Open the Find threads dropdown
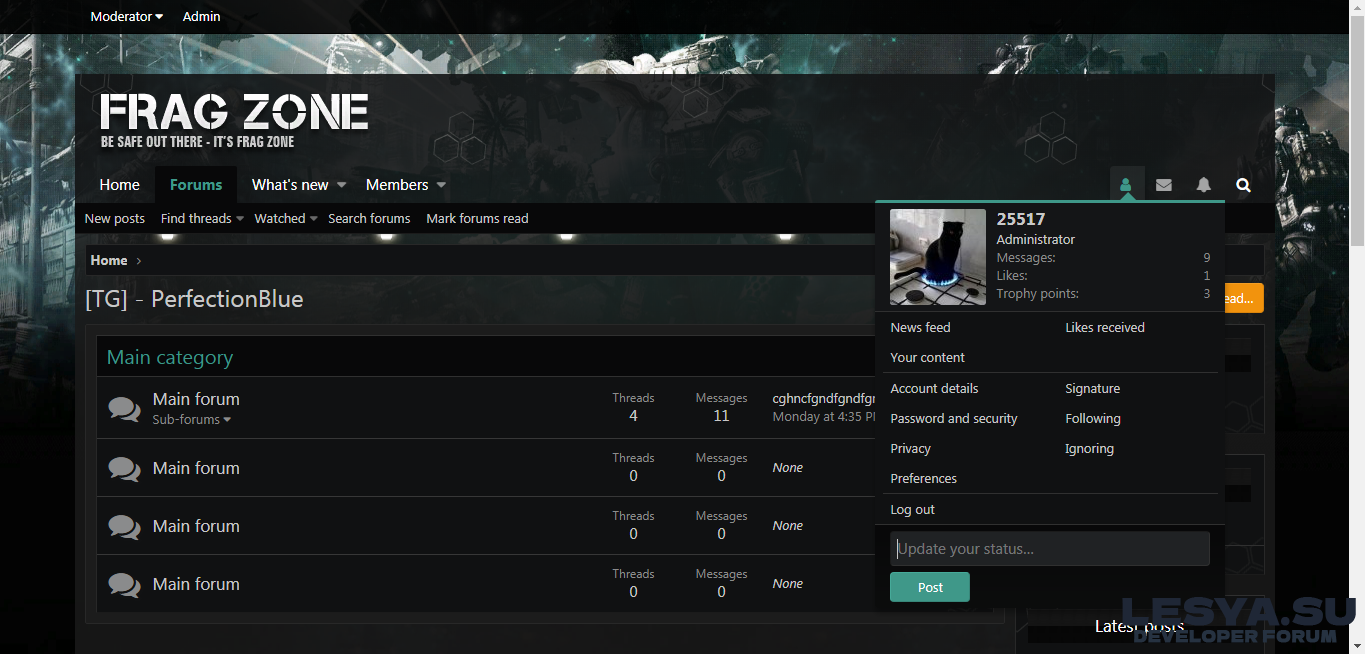The width and height of the screenshot is (1365, 654). coord(202,218)
